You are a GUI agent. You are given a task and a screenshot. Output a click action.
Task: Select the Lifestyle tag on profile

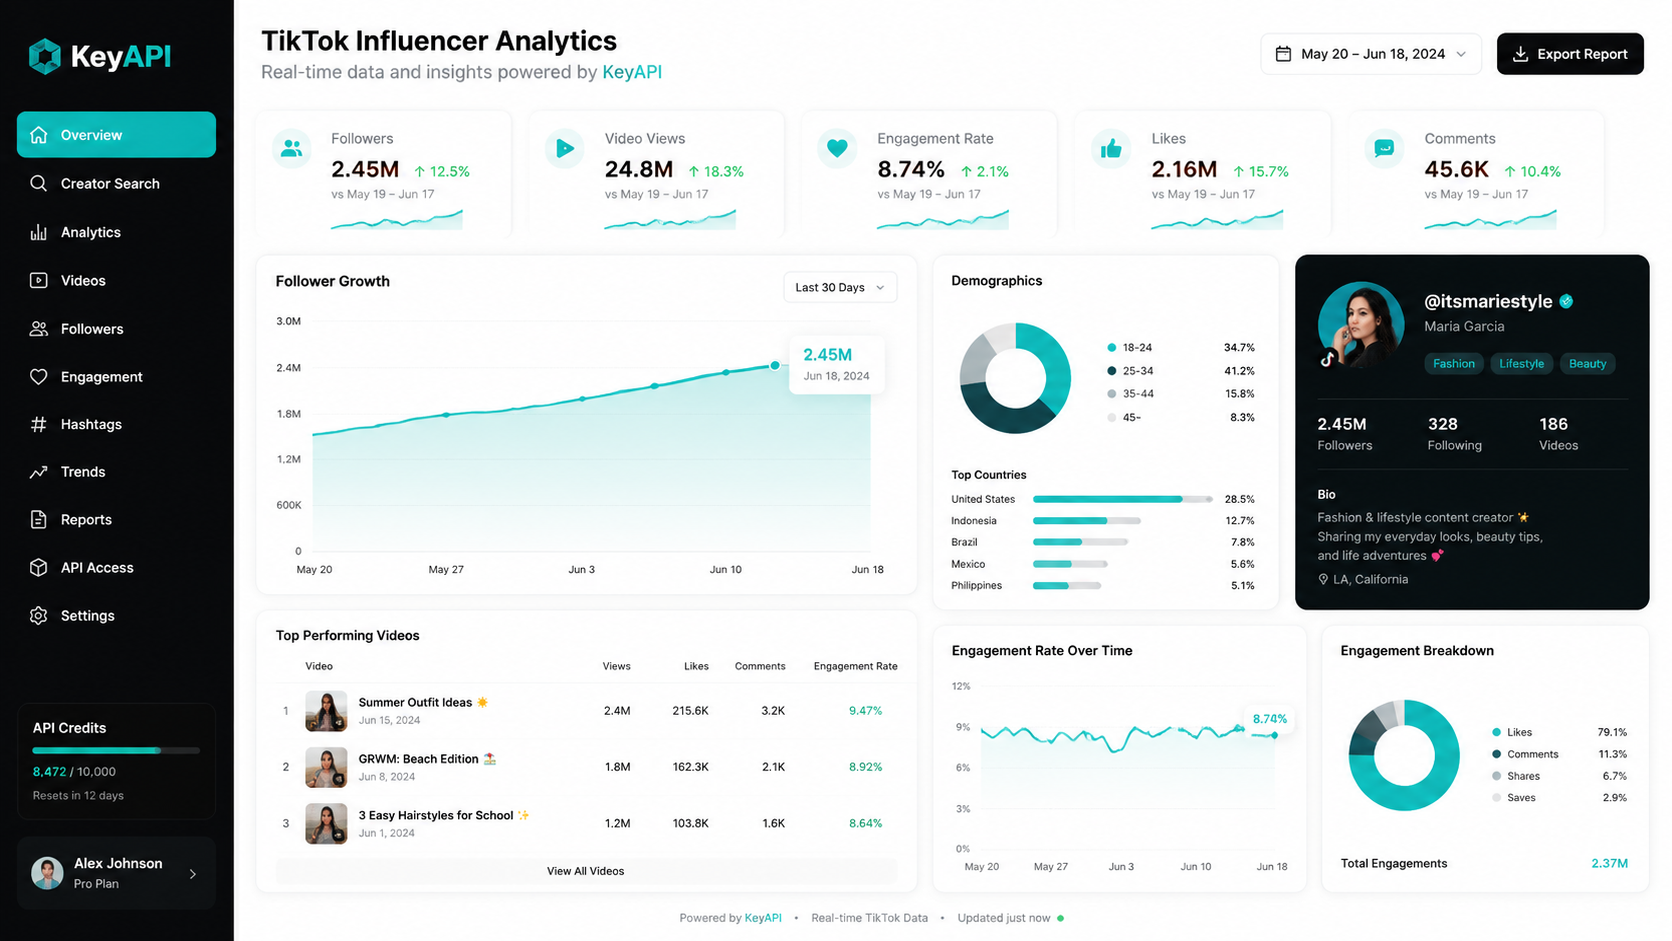[1521, 364]
